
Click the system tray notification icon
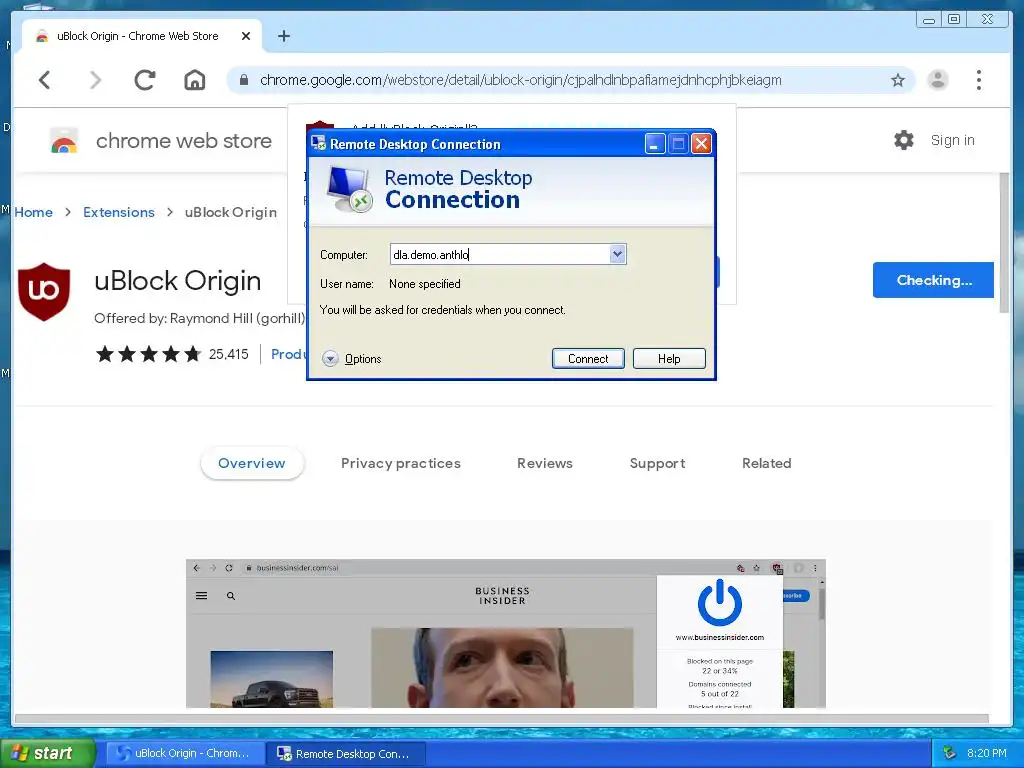(950, 753)
